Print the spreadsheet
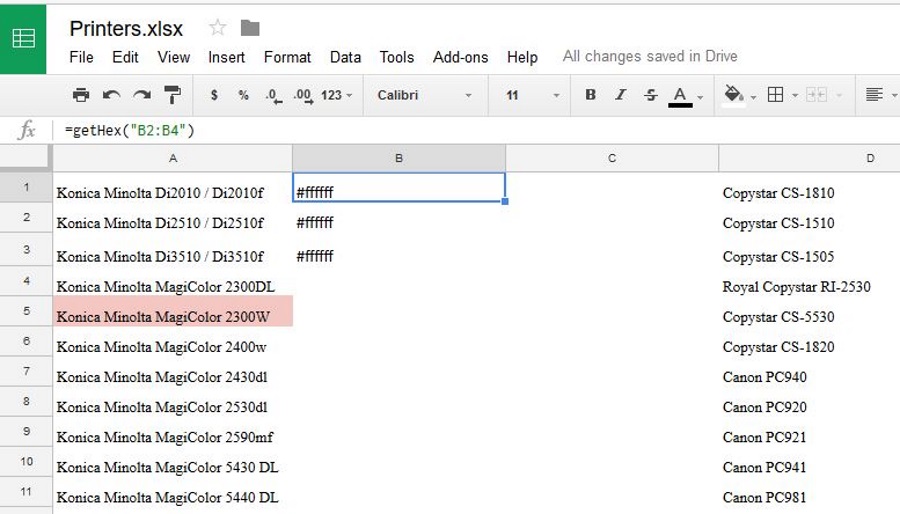Viewport: 900px width, 514px height. 81,95
